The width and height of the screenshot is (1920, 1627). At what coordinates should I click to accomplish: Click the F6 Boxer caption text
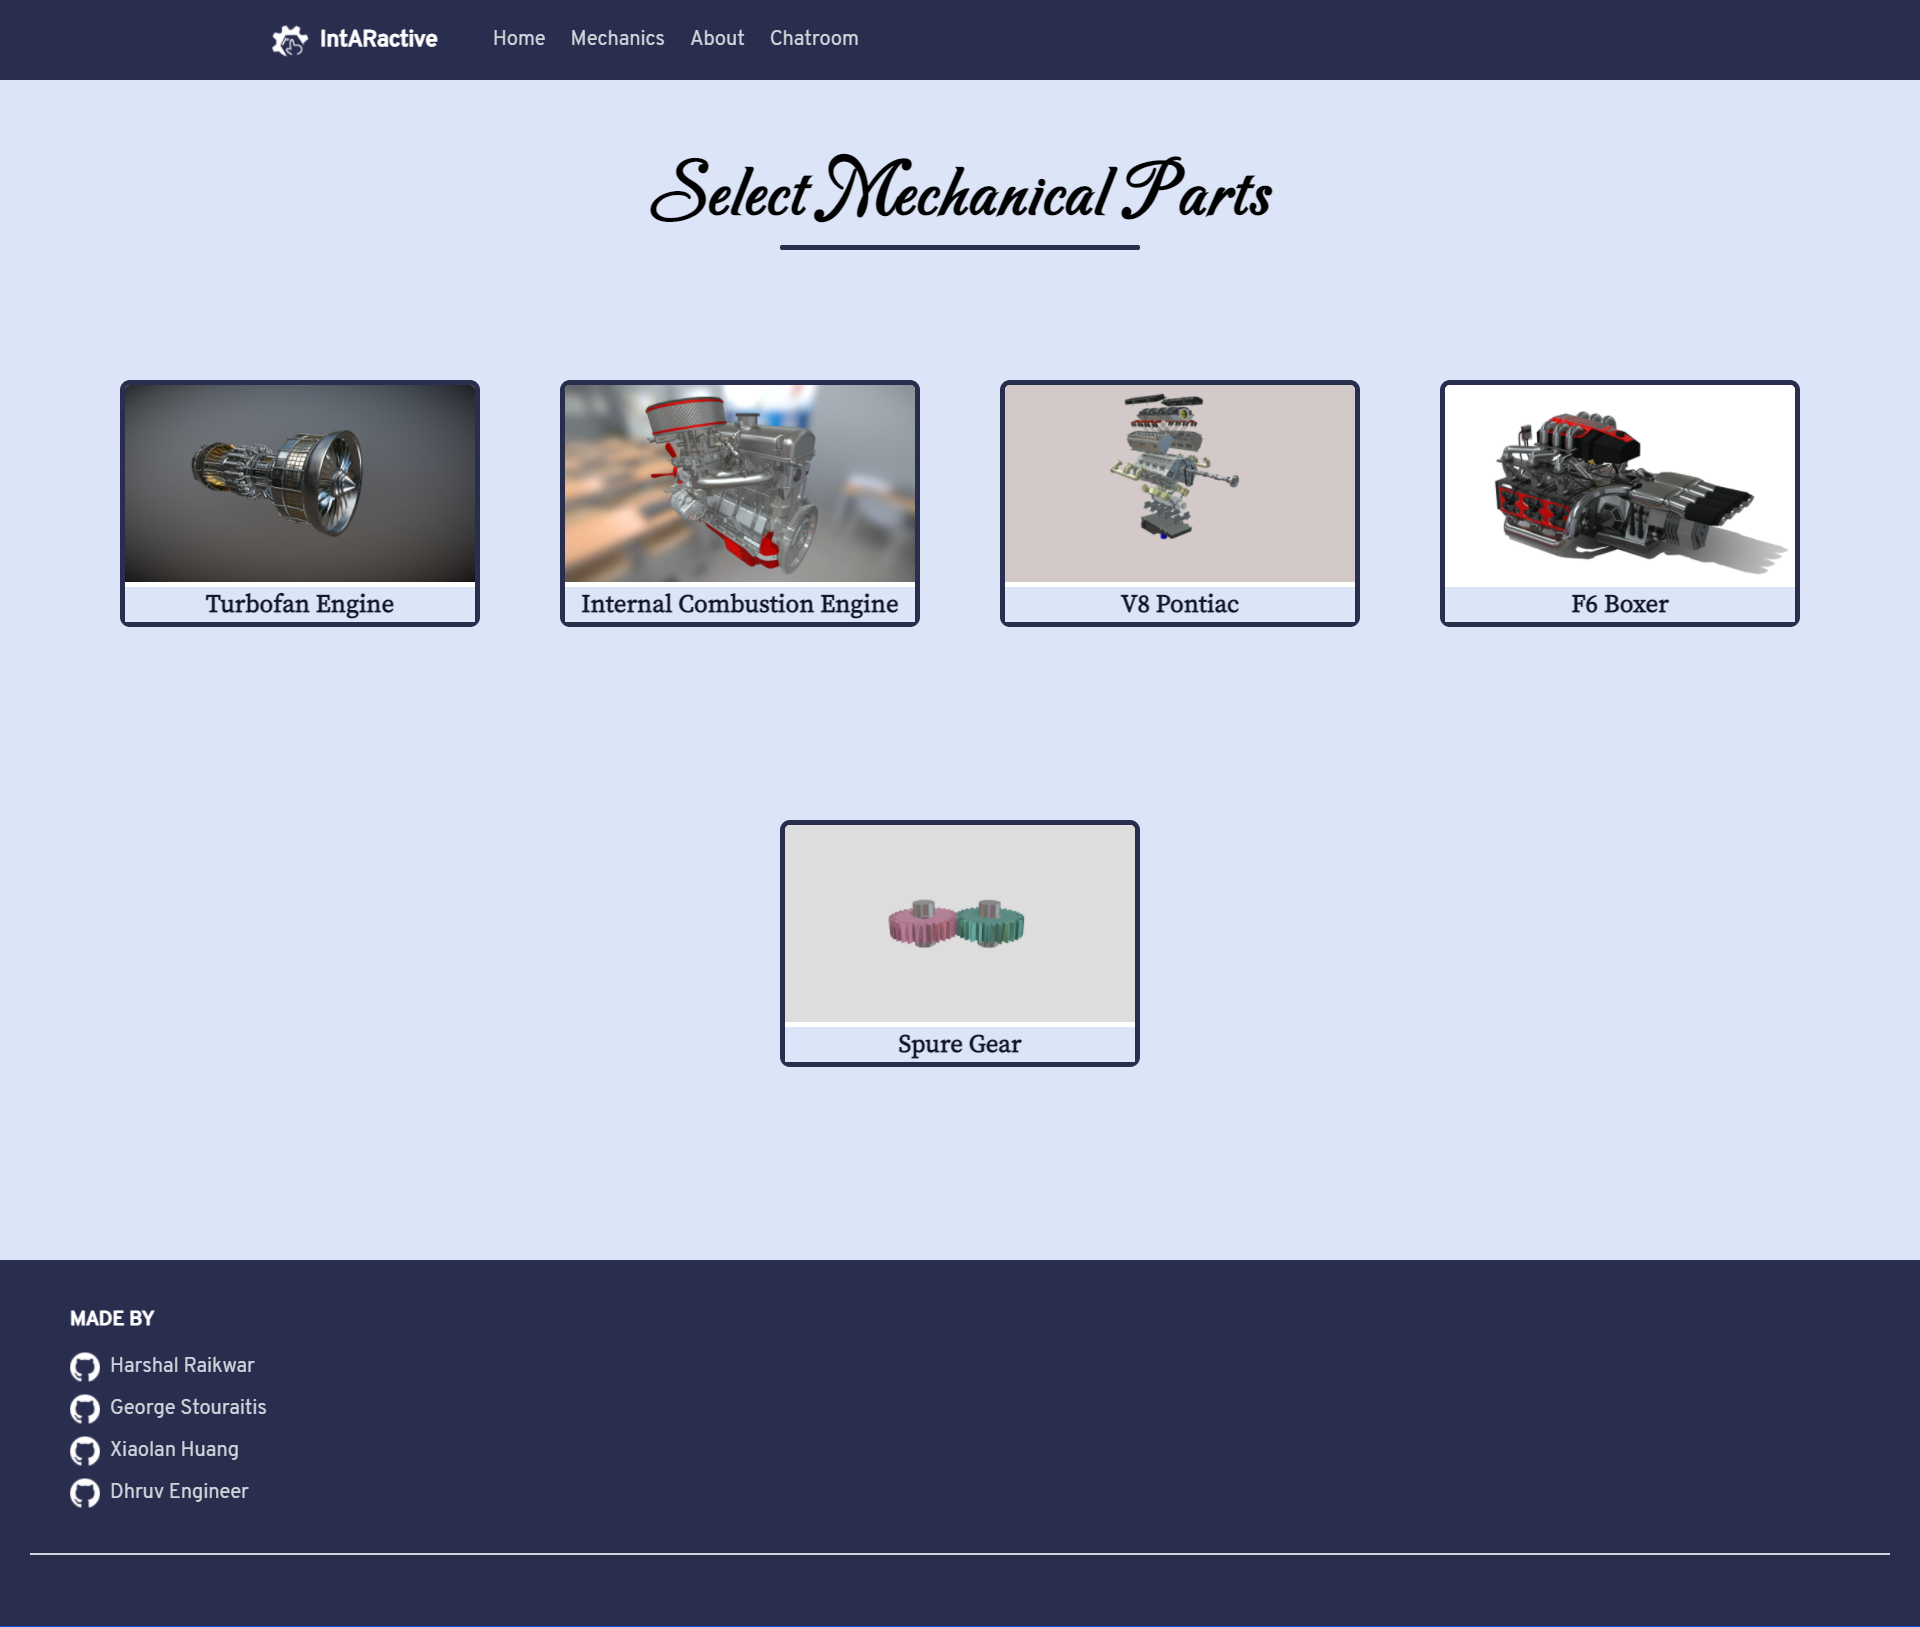coord(1620,604)
